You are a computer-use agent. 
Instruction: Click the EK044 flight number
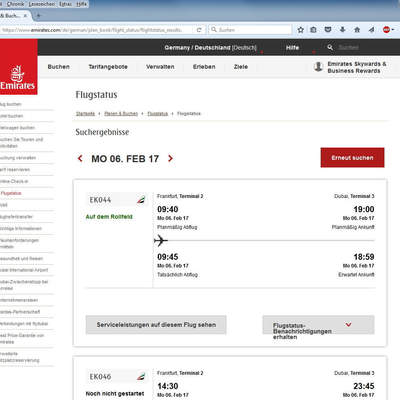click(x=100, y=200)
